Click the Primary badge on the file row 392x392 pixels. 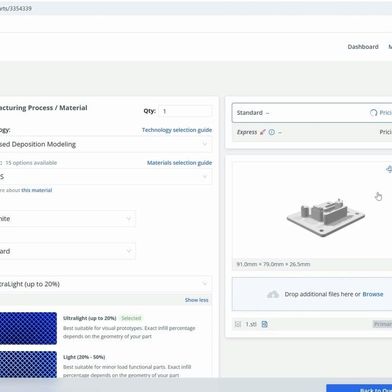(x=382, y=324)
